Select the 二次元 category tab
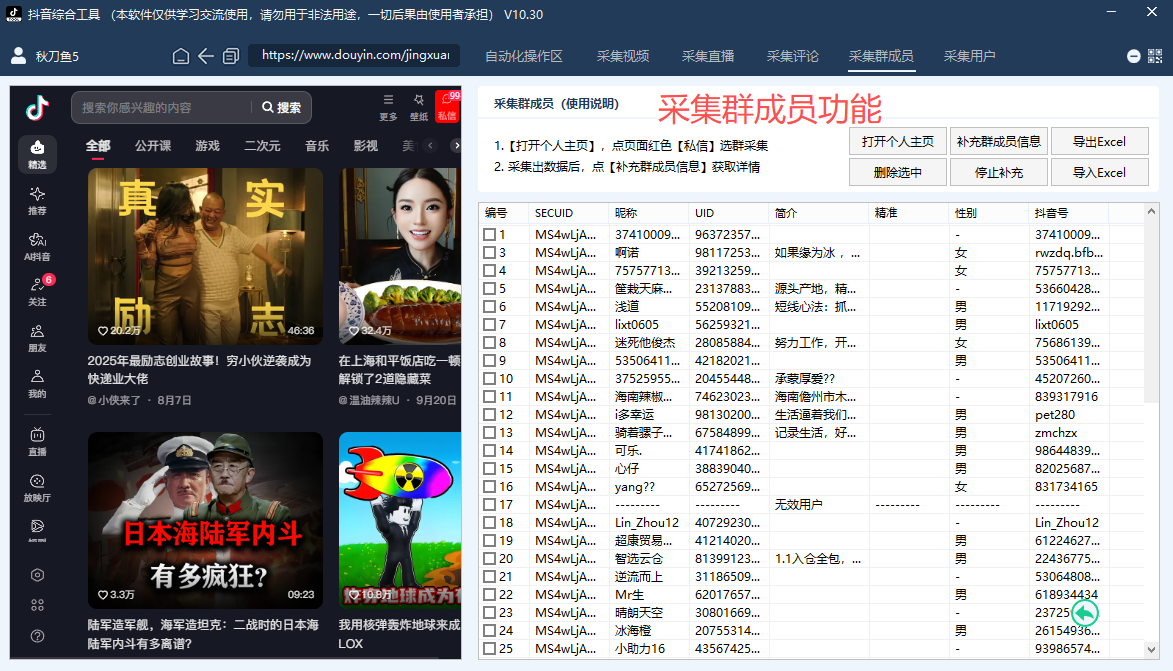Screen dimensions: 1173x671 (262, 146)
